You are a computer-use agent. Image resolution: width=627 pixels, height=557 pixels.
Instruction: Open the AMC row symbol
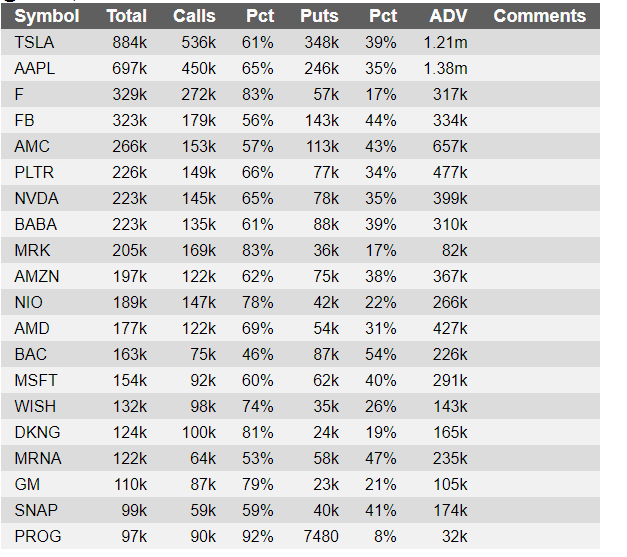(x=32, y=146)
